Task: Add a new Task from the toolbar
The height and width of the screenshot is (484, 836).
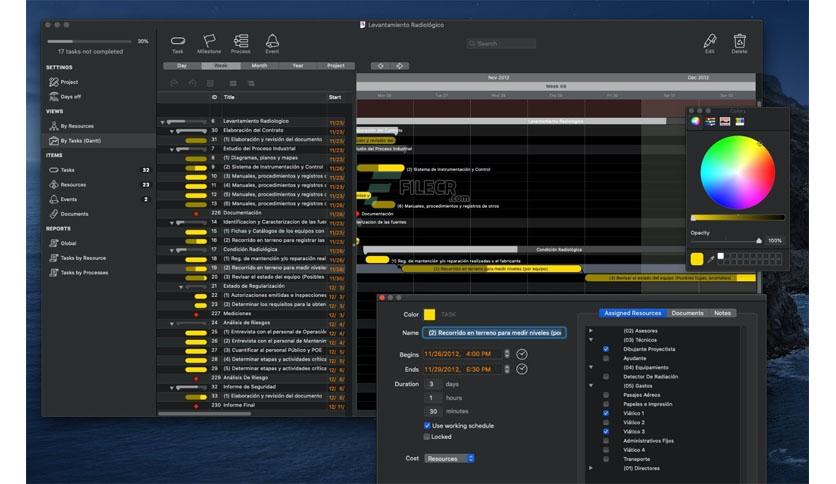Action: coord(178,44)
